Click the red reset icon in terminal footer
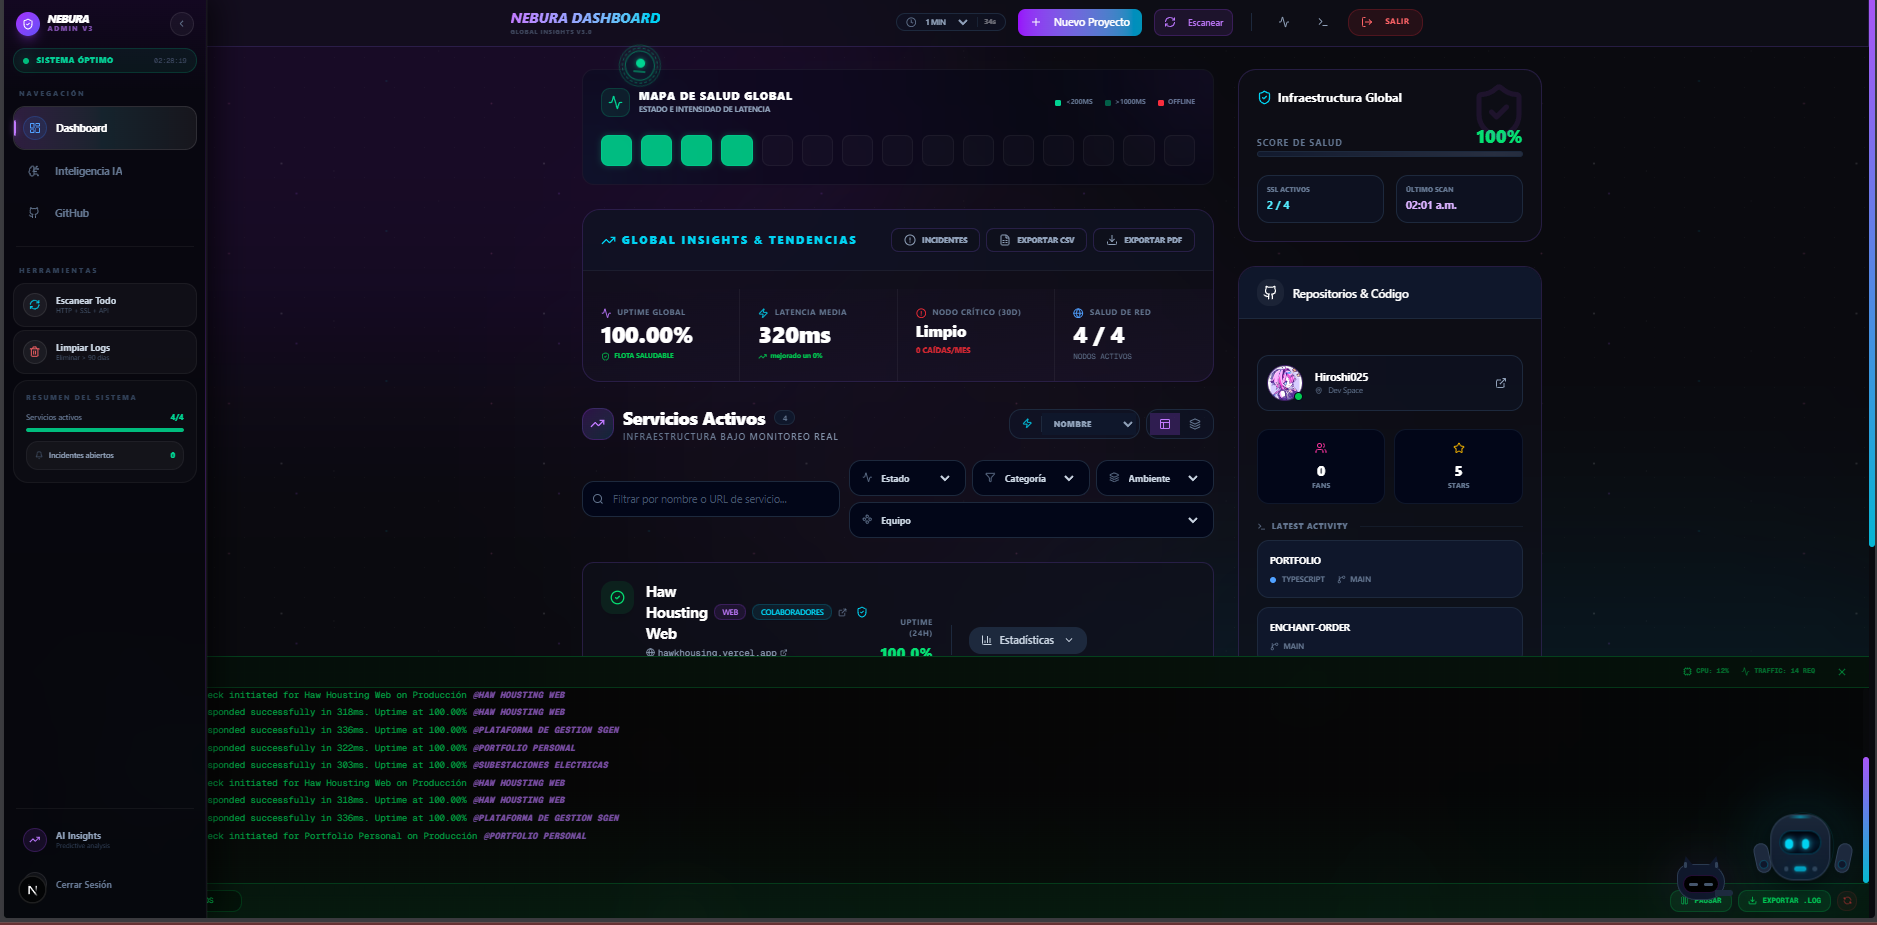Image resolution: width=1877 pixels, height=925 pixels. (x=1847, y=900)
